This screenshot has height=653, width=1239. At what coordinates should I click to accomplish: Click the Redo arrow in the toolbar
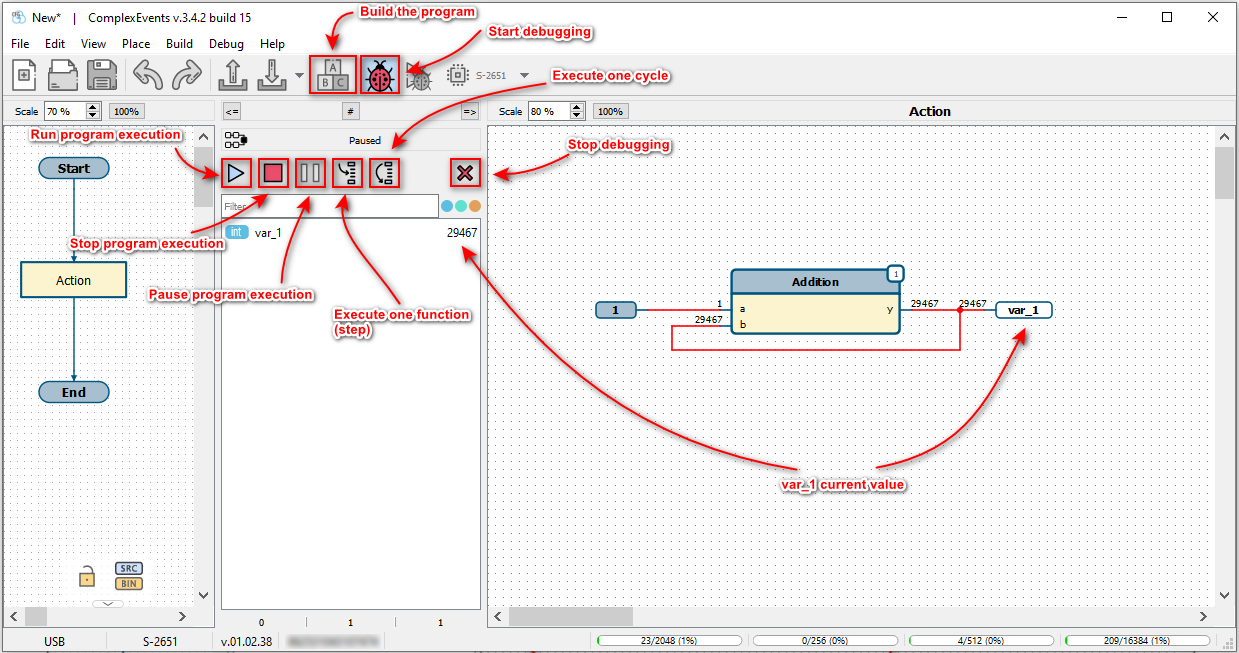(x=186, y=75)
